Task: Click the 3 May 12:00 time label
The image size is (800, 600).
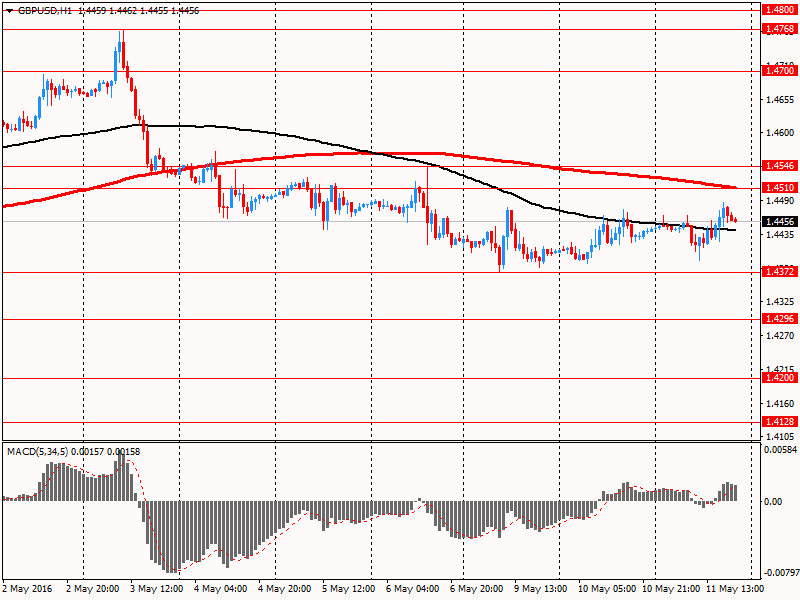Action: tap(157, 589)
